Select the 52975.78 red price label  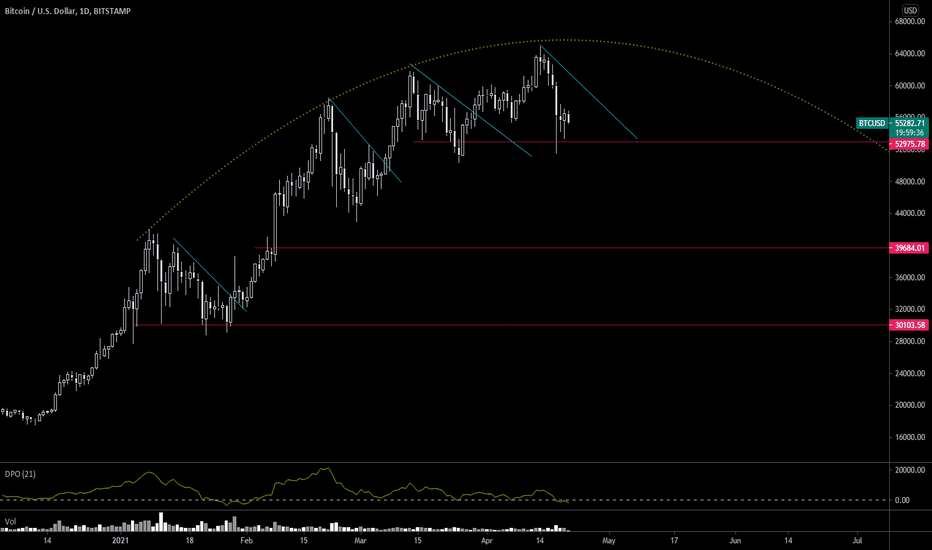[909, 144]
